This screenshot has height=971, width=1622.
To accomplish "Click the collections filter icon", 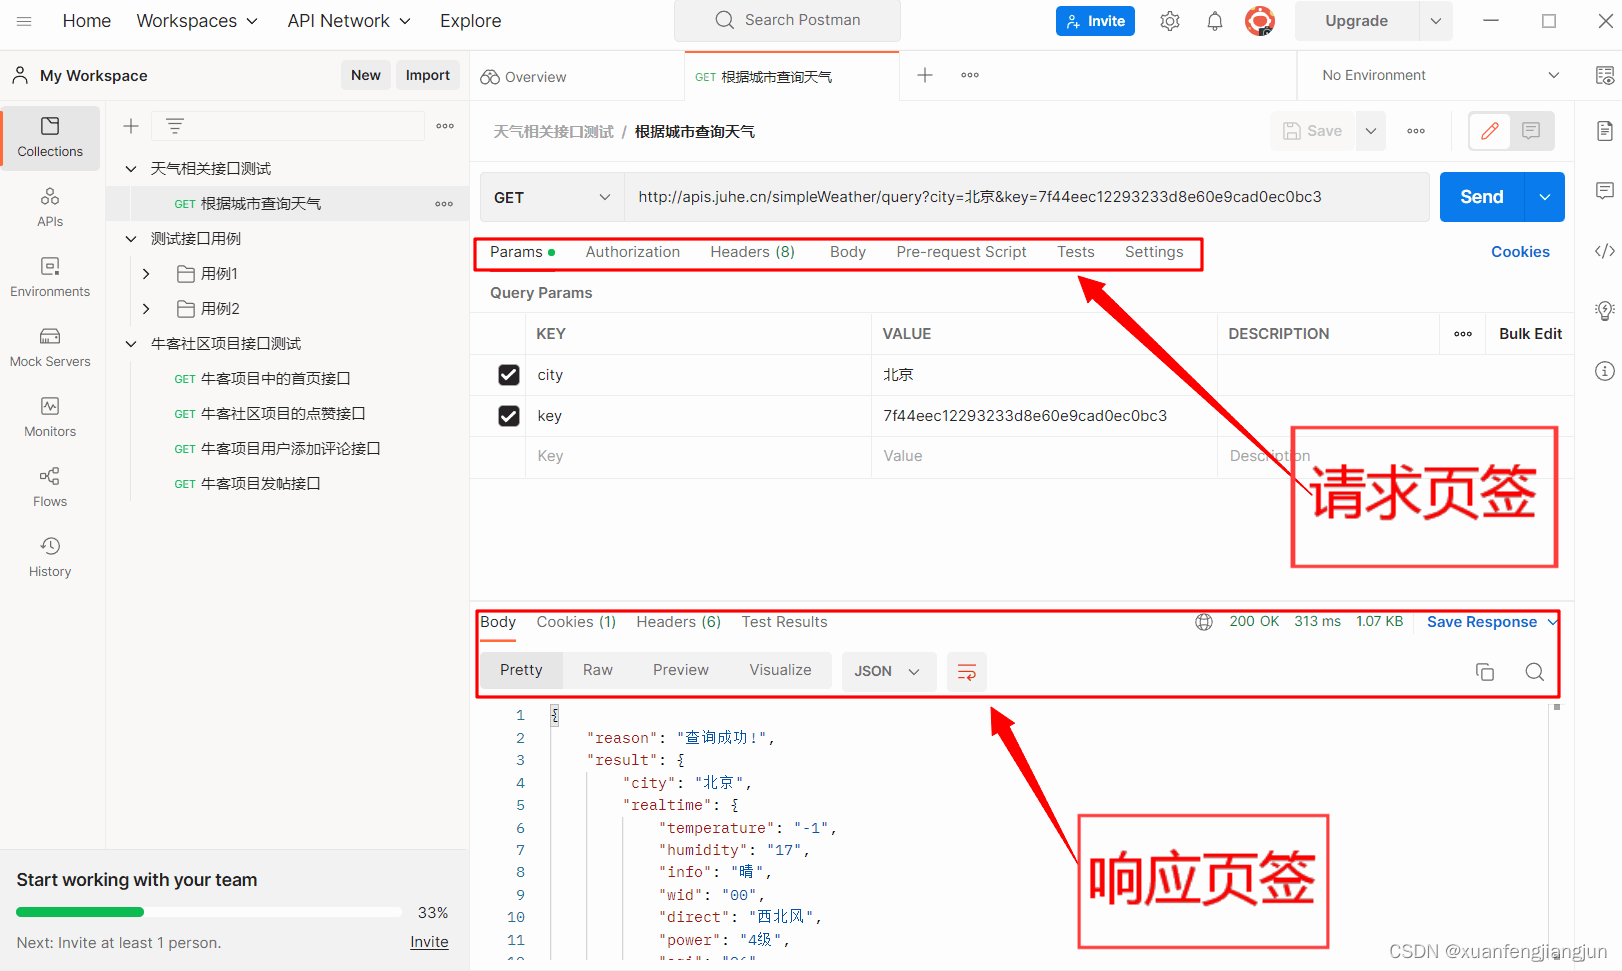I will [175, 126].
